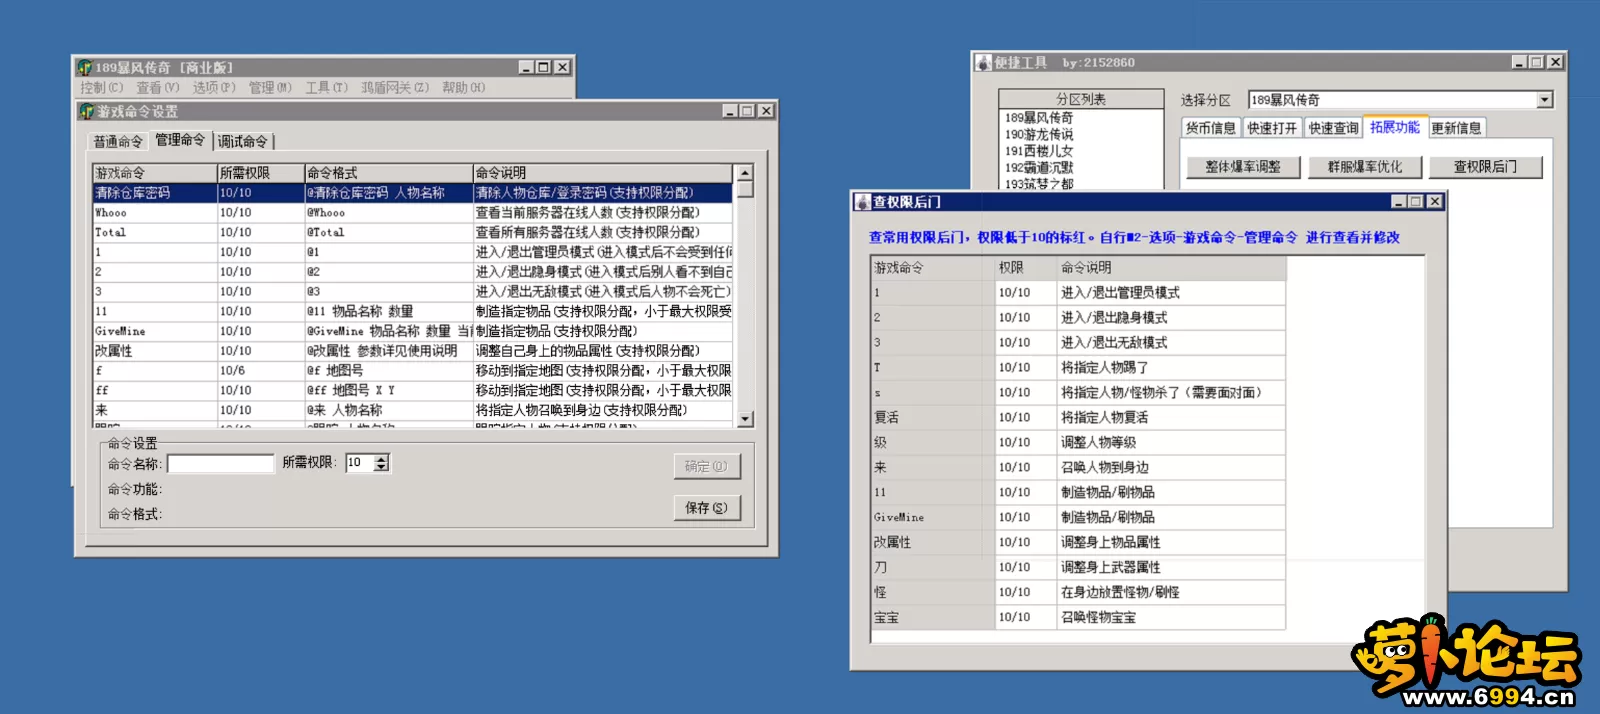The width and height of the screenshot is (1600, 714).
Task: Select the @来 人物名称 command row
Action: pos(413,410)
